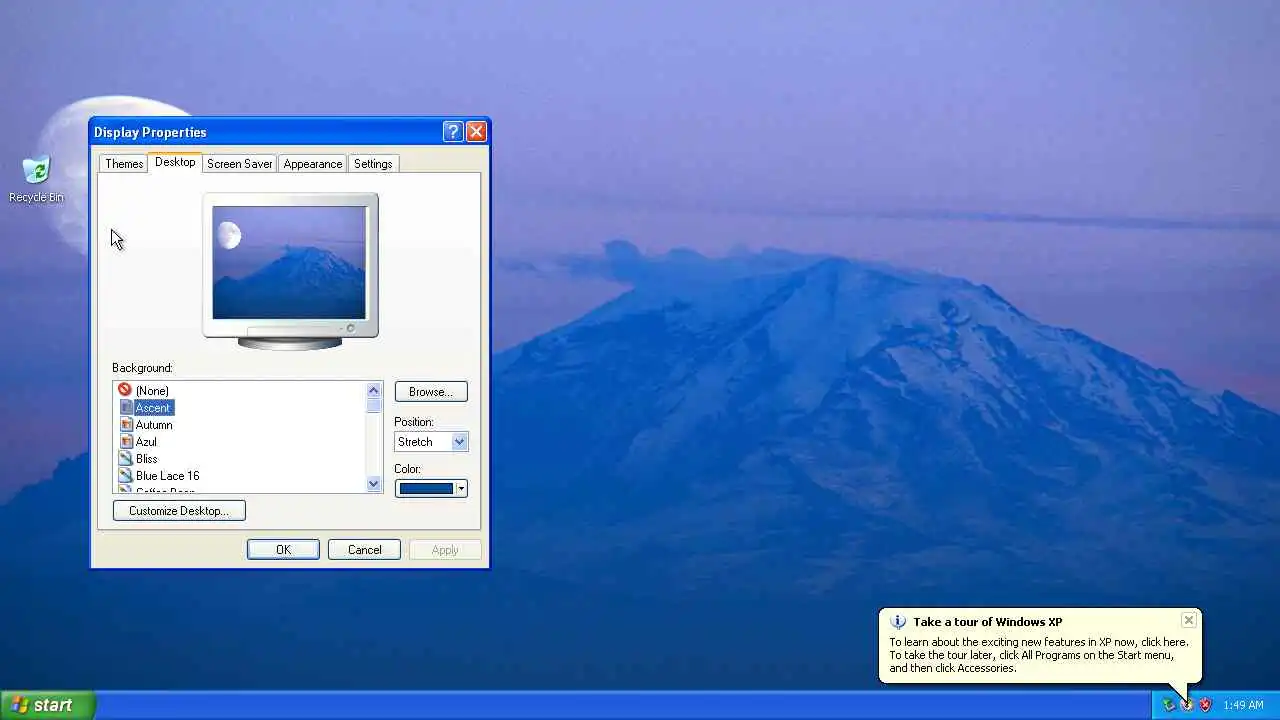Switch to the Screen Saver tab
1280x720 pixels.
point(240,164)
